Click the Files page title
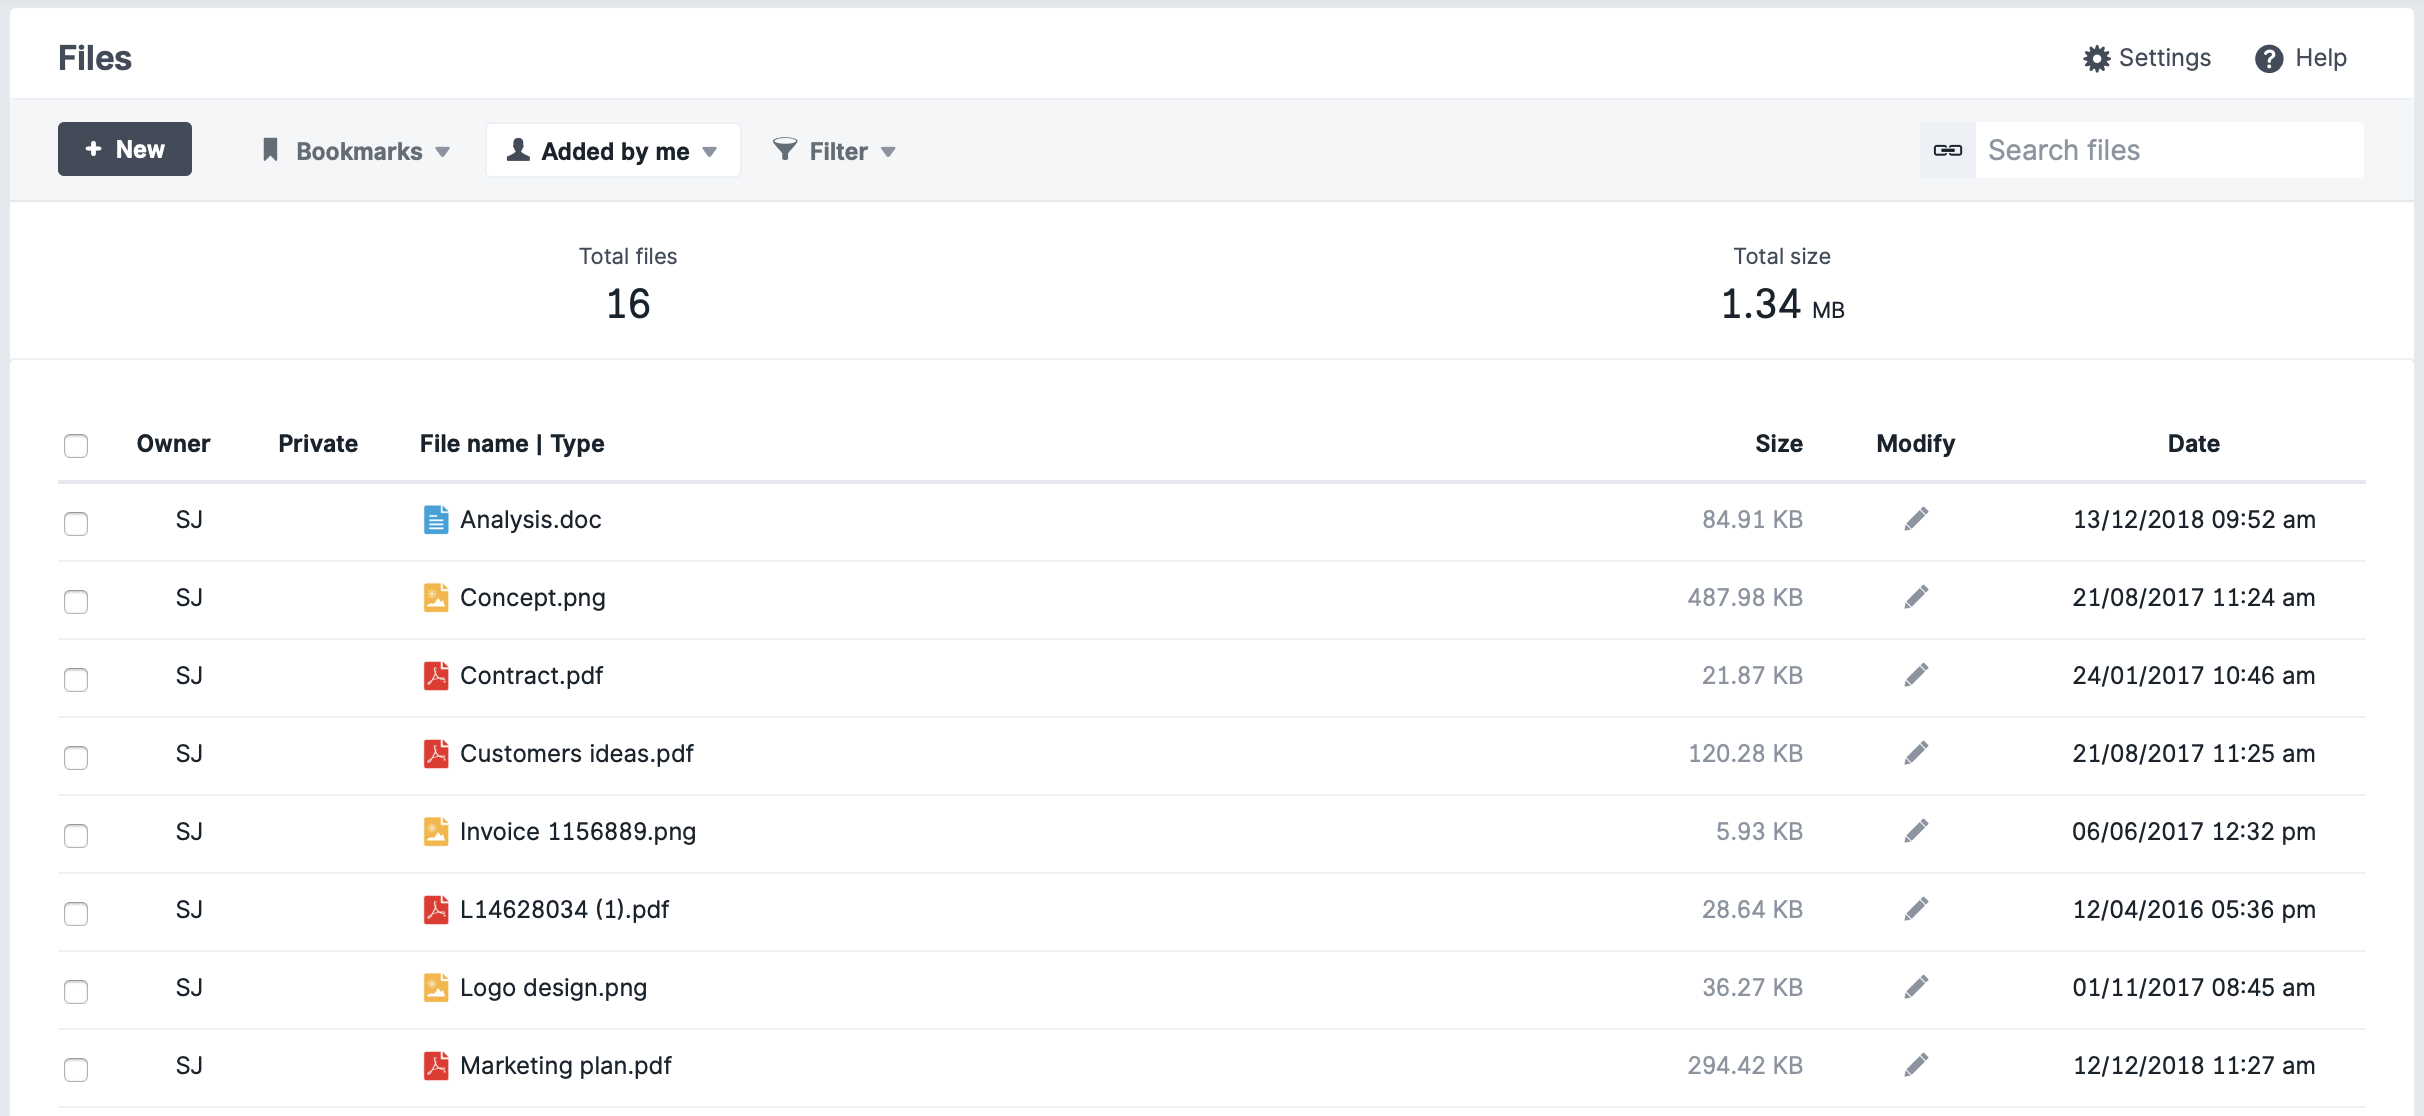Screen dimensions: 2424x1116 coord(95,58)
